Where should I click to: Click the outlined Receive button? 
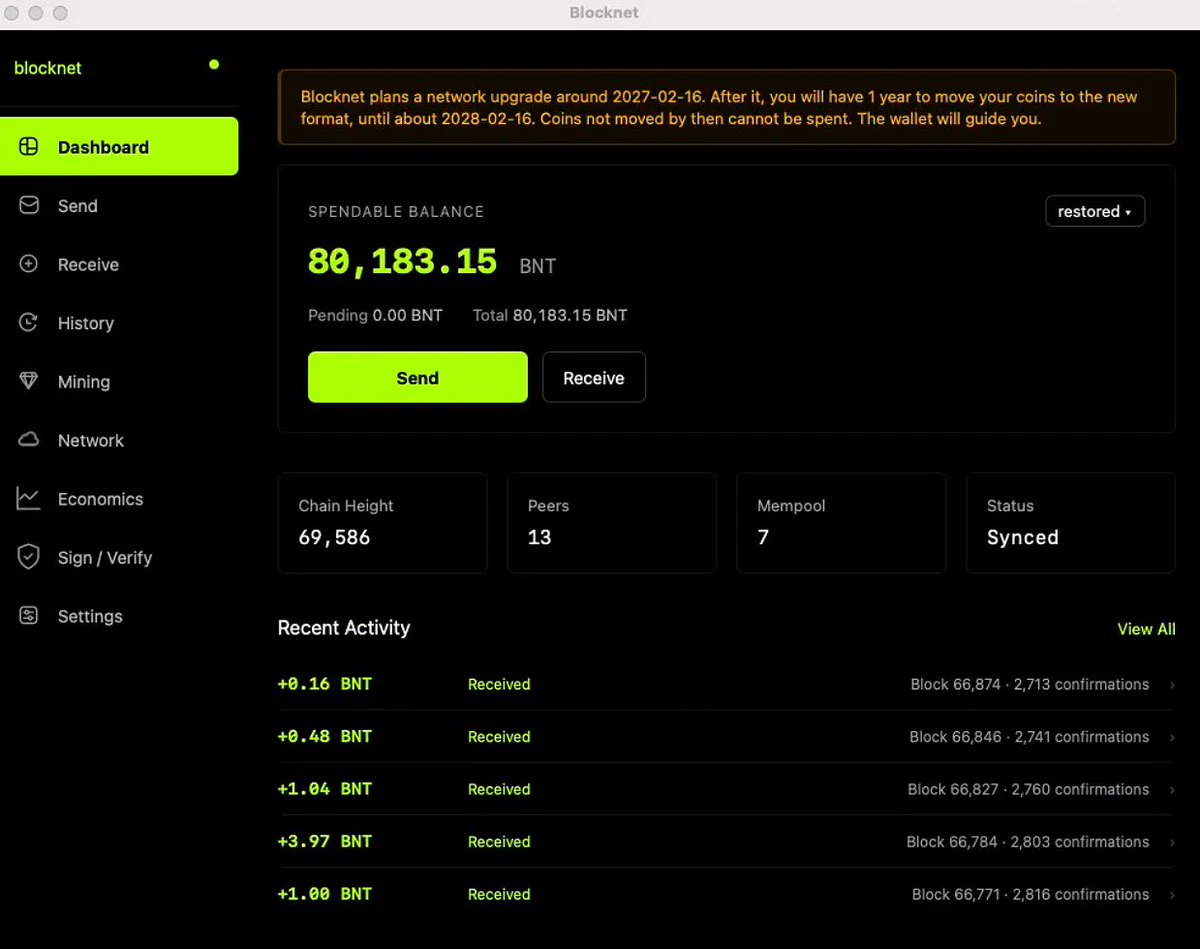(594, 377)
